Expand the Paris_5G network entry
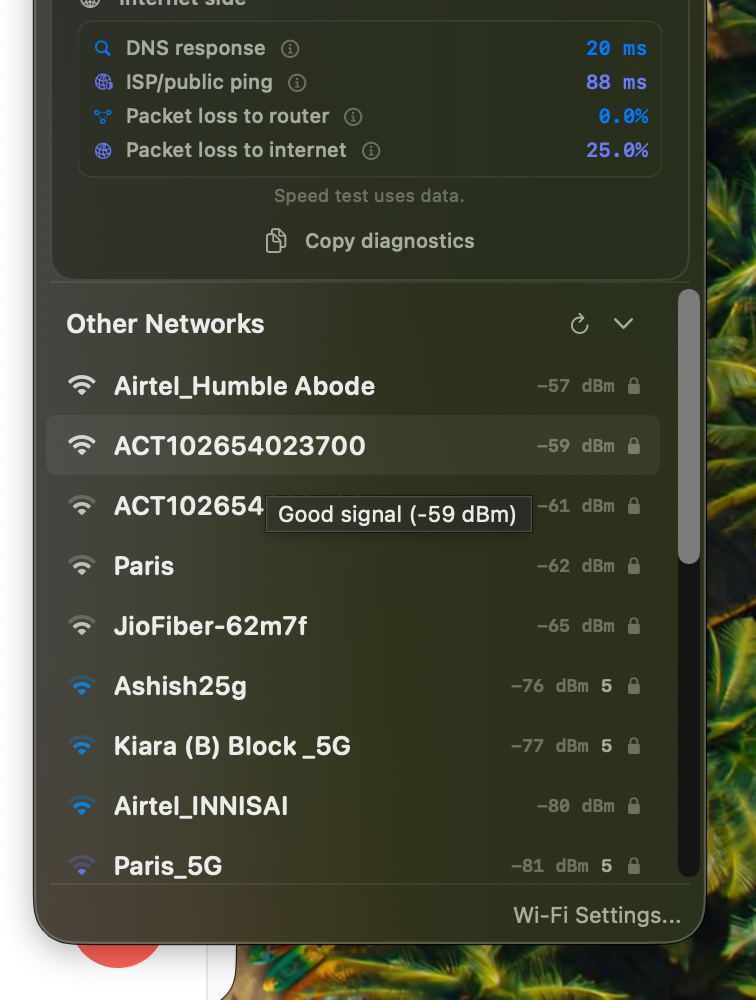 [x=166, y=866]
